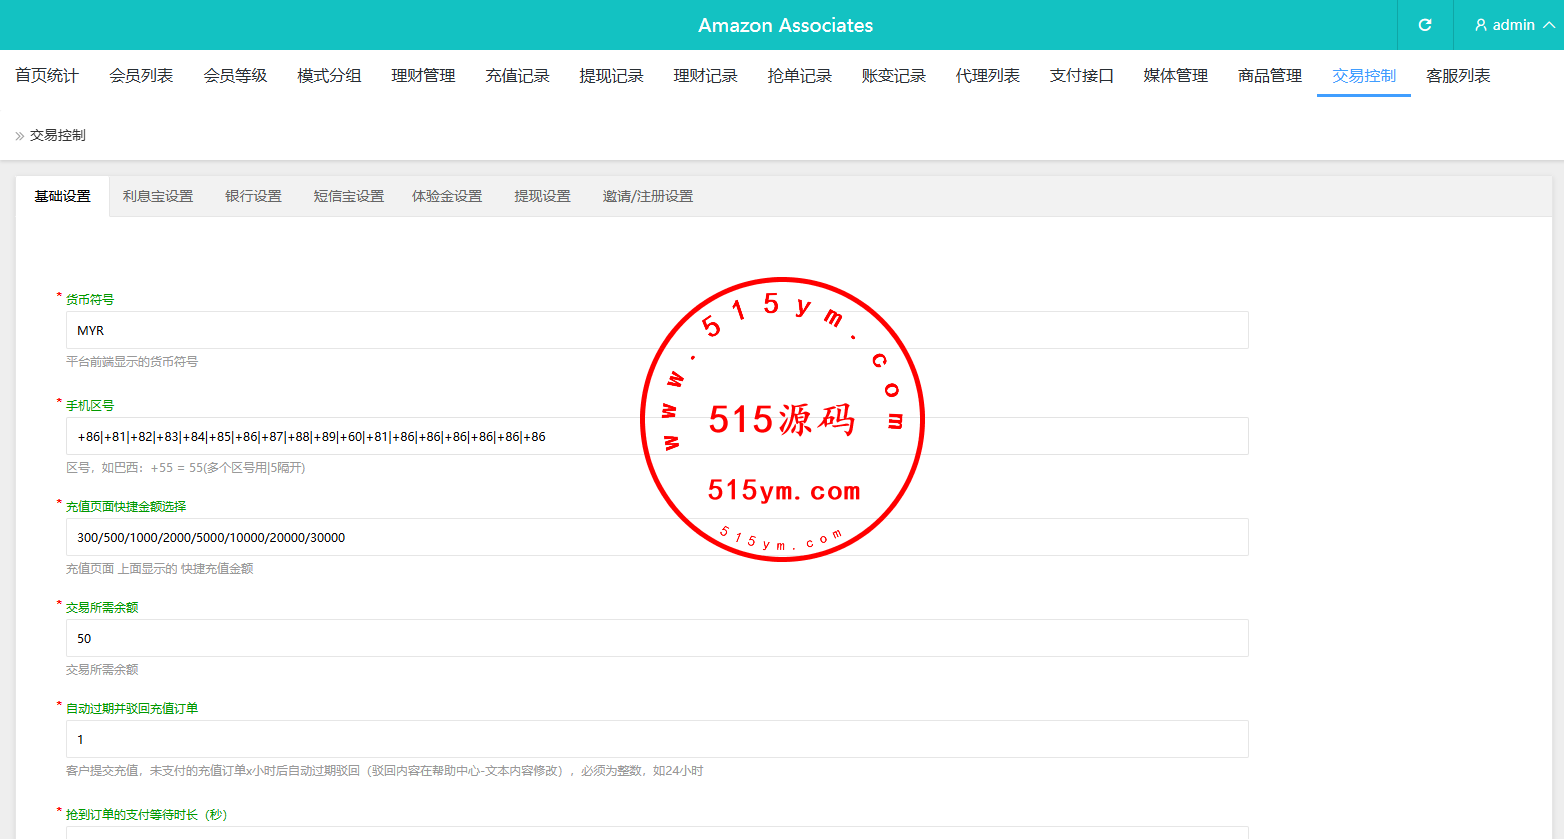1564x839 pixels.
Task: Navigate to 提现记录 section
Action: (611, 76)
